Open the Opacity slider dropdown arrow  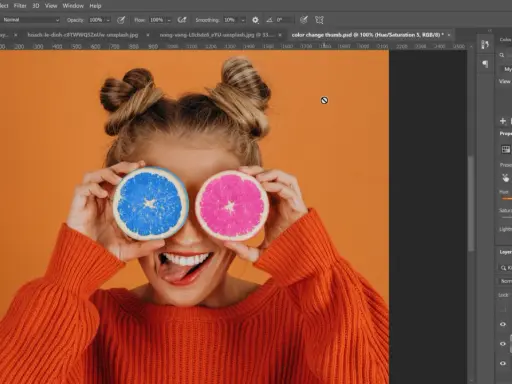click(x=108, y=20)
